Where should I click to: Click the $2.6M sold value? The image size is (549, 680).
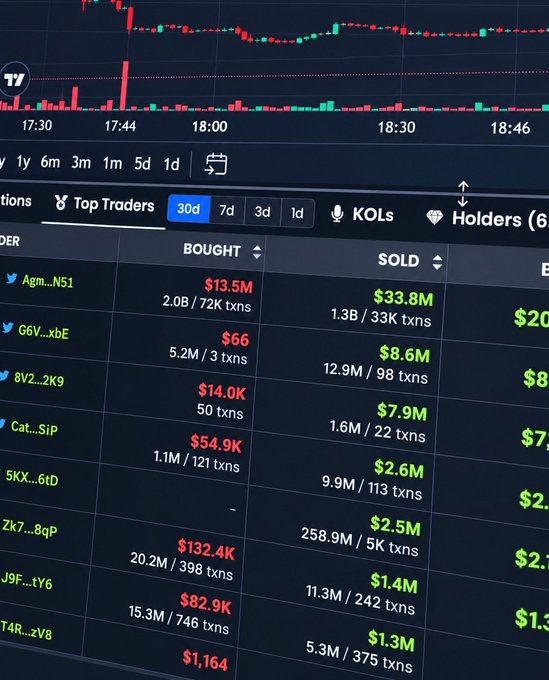coord(399,469)
